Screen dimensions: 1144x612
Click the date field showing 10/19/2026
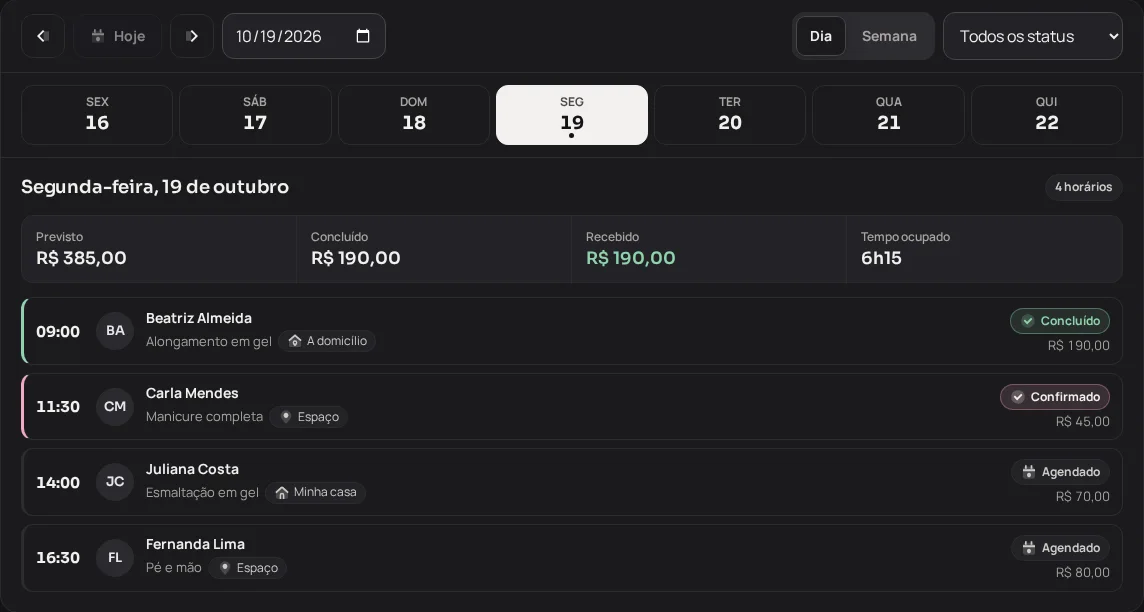pos(304,36)
